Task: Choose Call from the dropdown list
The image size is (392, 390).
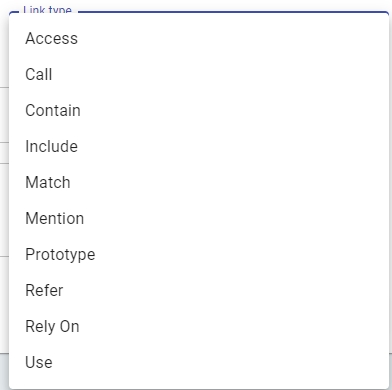Action: point(199,74)
